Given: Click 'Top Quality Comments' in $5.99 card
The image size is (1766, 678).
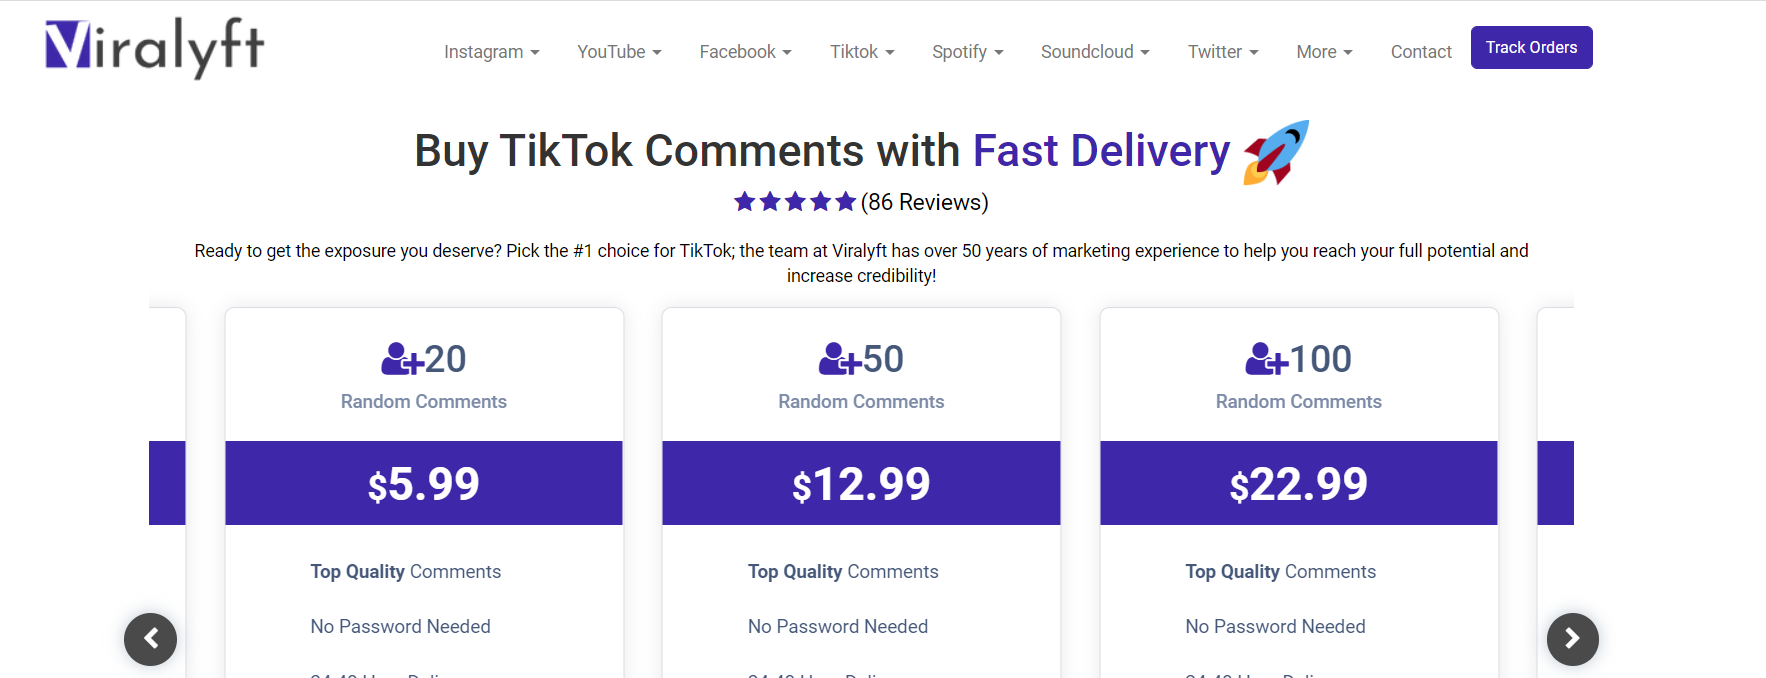Looking at the screenshot, I should pos(406,572).
